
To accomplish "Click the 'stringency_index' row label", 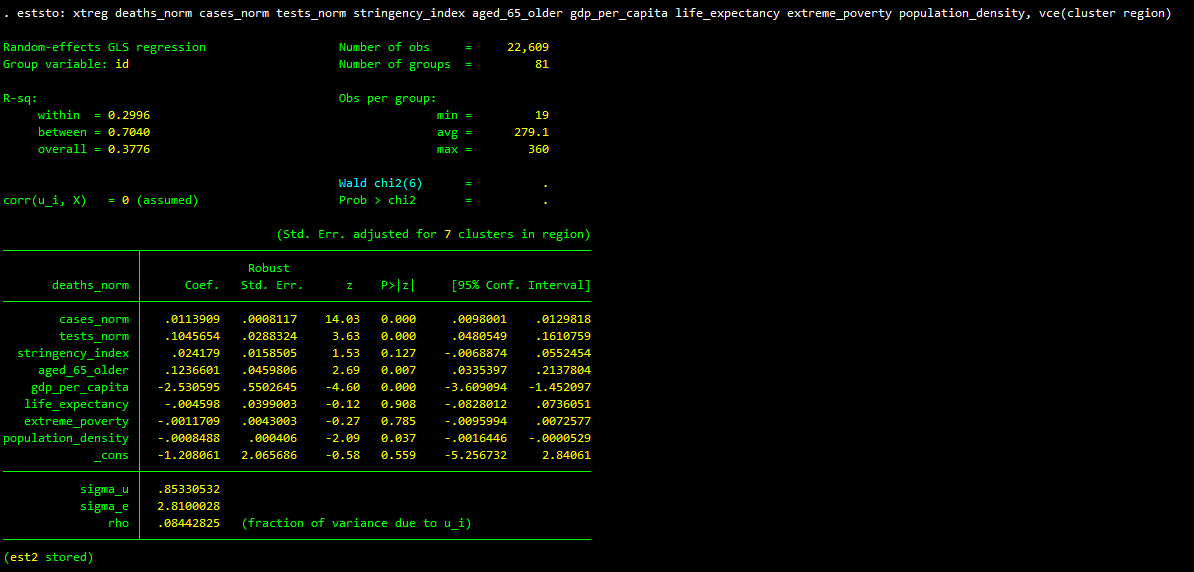I will [x=73, y=353].
